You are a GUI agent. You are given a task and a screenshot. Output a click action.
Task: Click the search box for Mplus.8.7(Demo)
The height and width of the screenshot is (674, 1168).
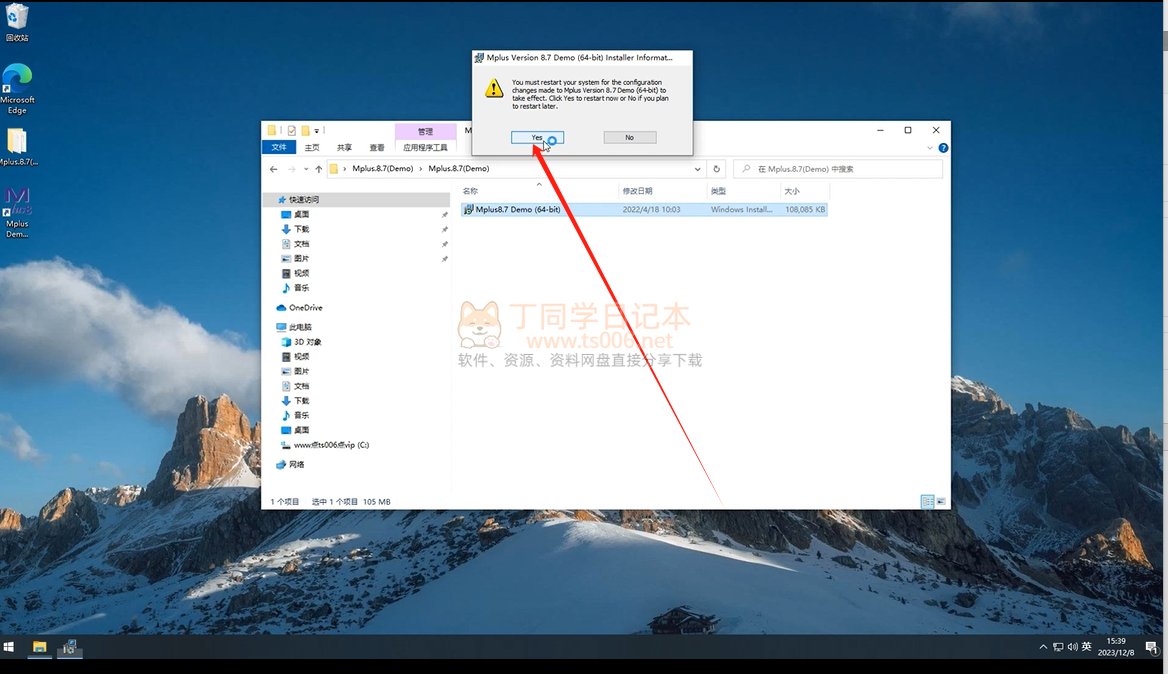click(x=837, y=169)
